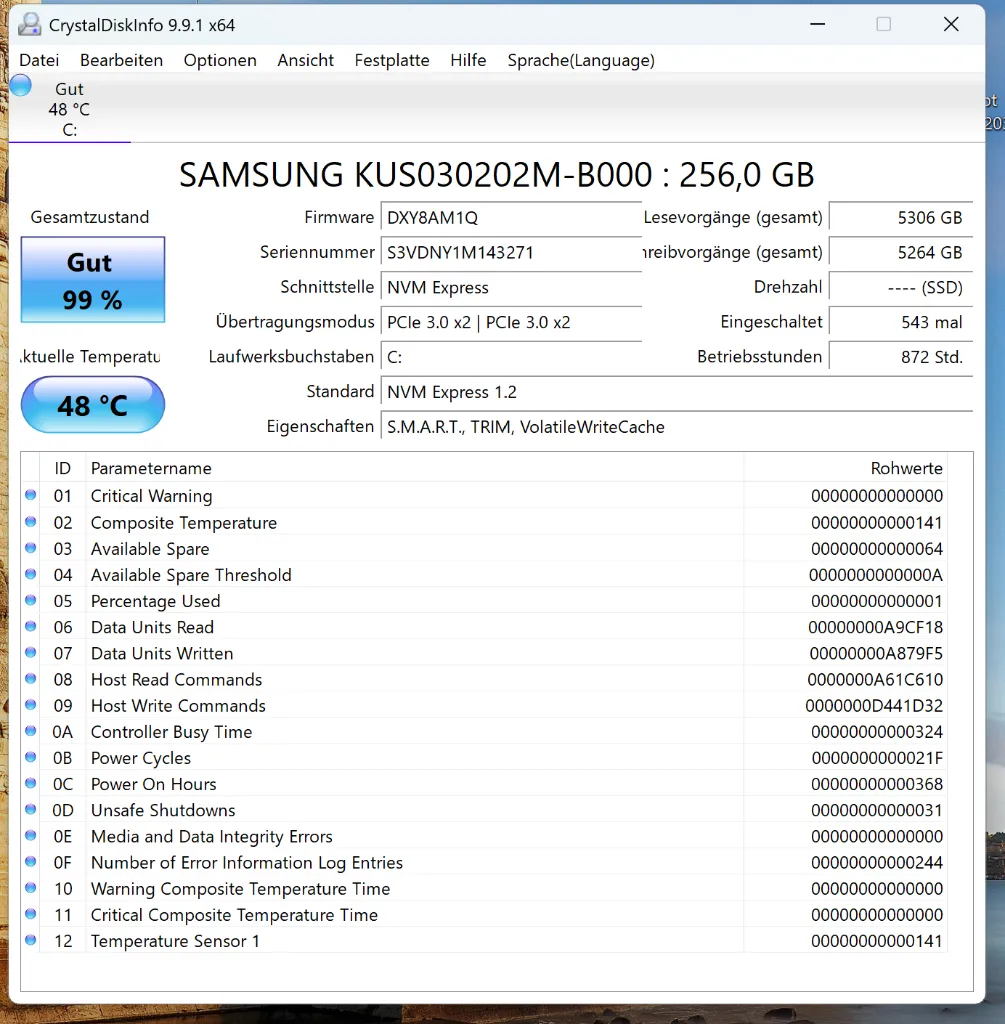Click the Firmware field DXY8AM1Q

tap(511, 217)
